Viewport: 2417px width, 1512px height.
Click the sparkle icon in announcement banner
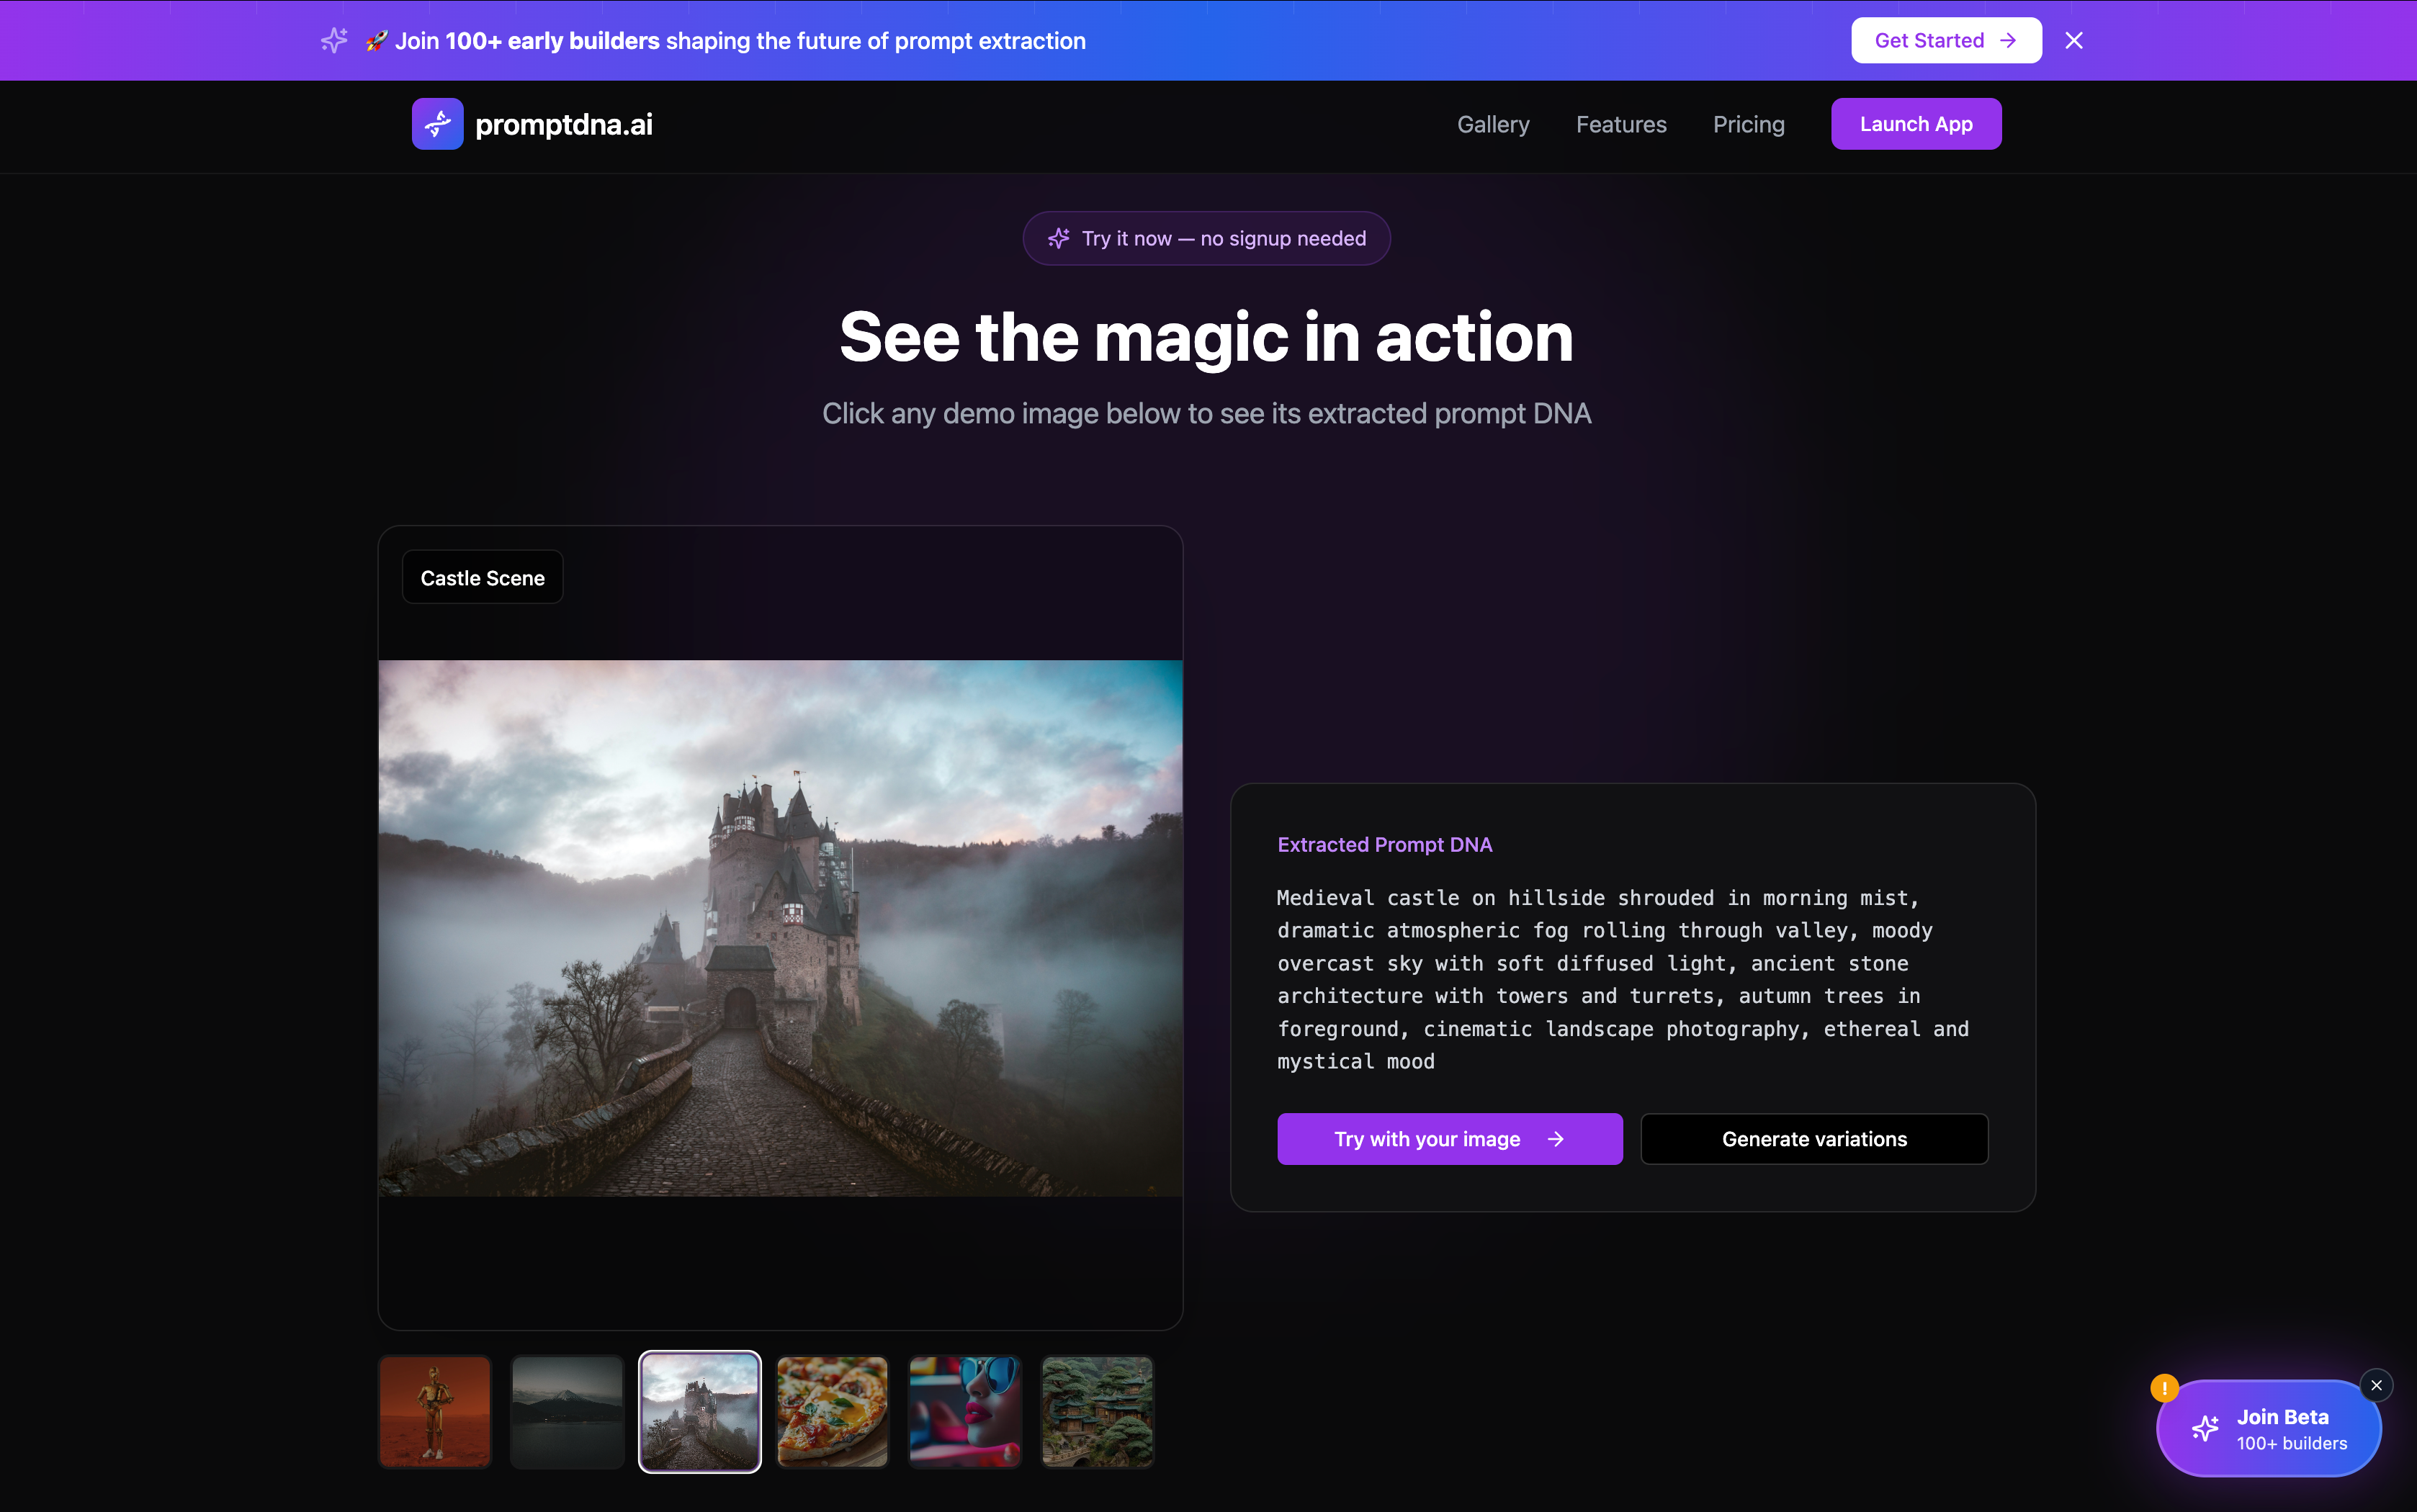pyautogui.click(x=334, y=41)
